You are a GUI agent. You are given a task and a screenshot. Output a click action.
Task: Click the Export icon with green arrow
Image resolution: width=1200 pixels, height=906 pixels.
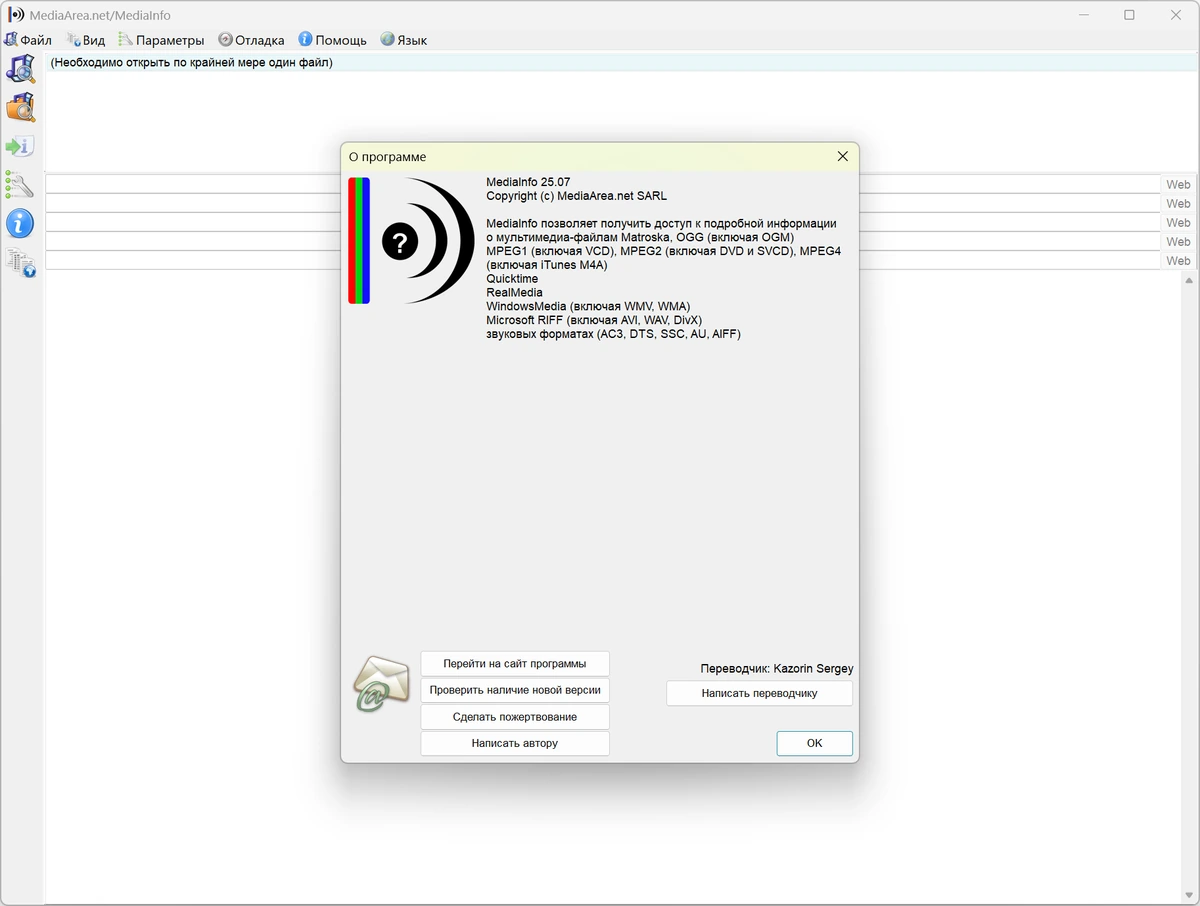pyautogui.click(x=21, y=146)
